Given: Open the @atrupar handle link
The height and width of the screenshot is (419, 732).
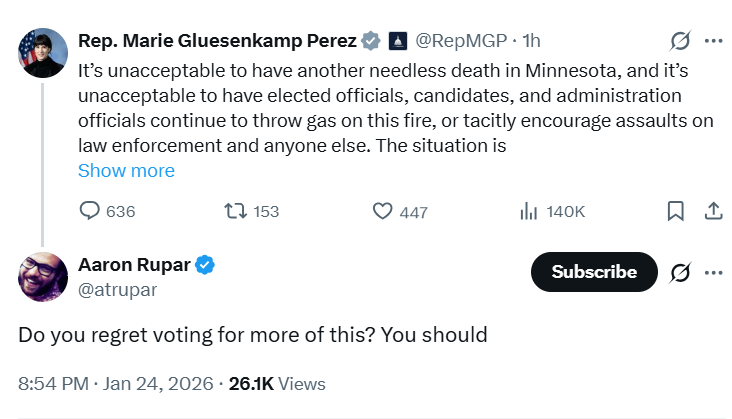Looking at the screenshot, I should 117,290.
